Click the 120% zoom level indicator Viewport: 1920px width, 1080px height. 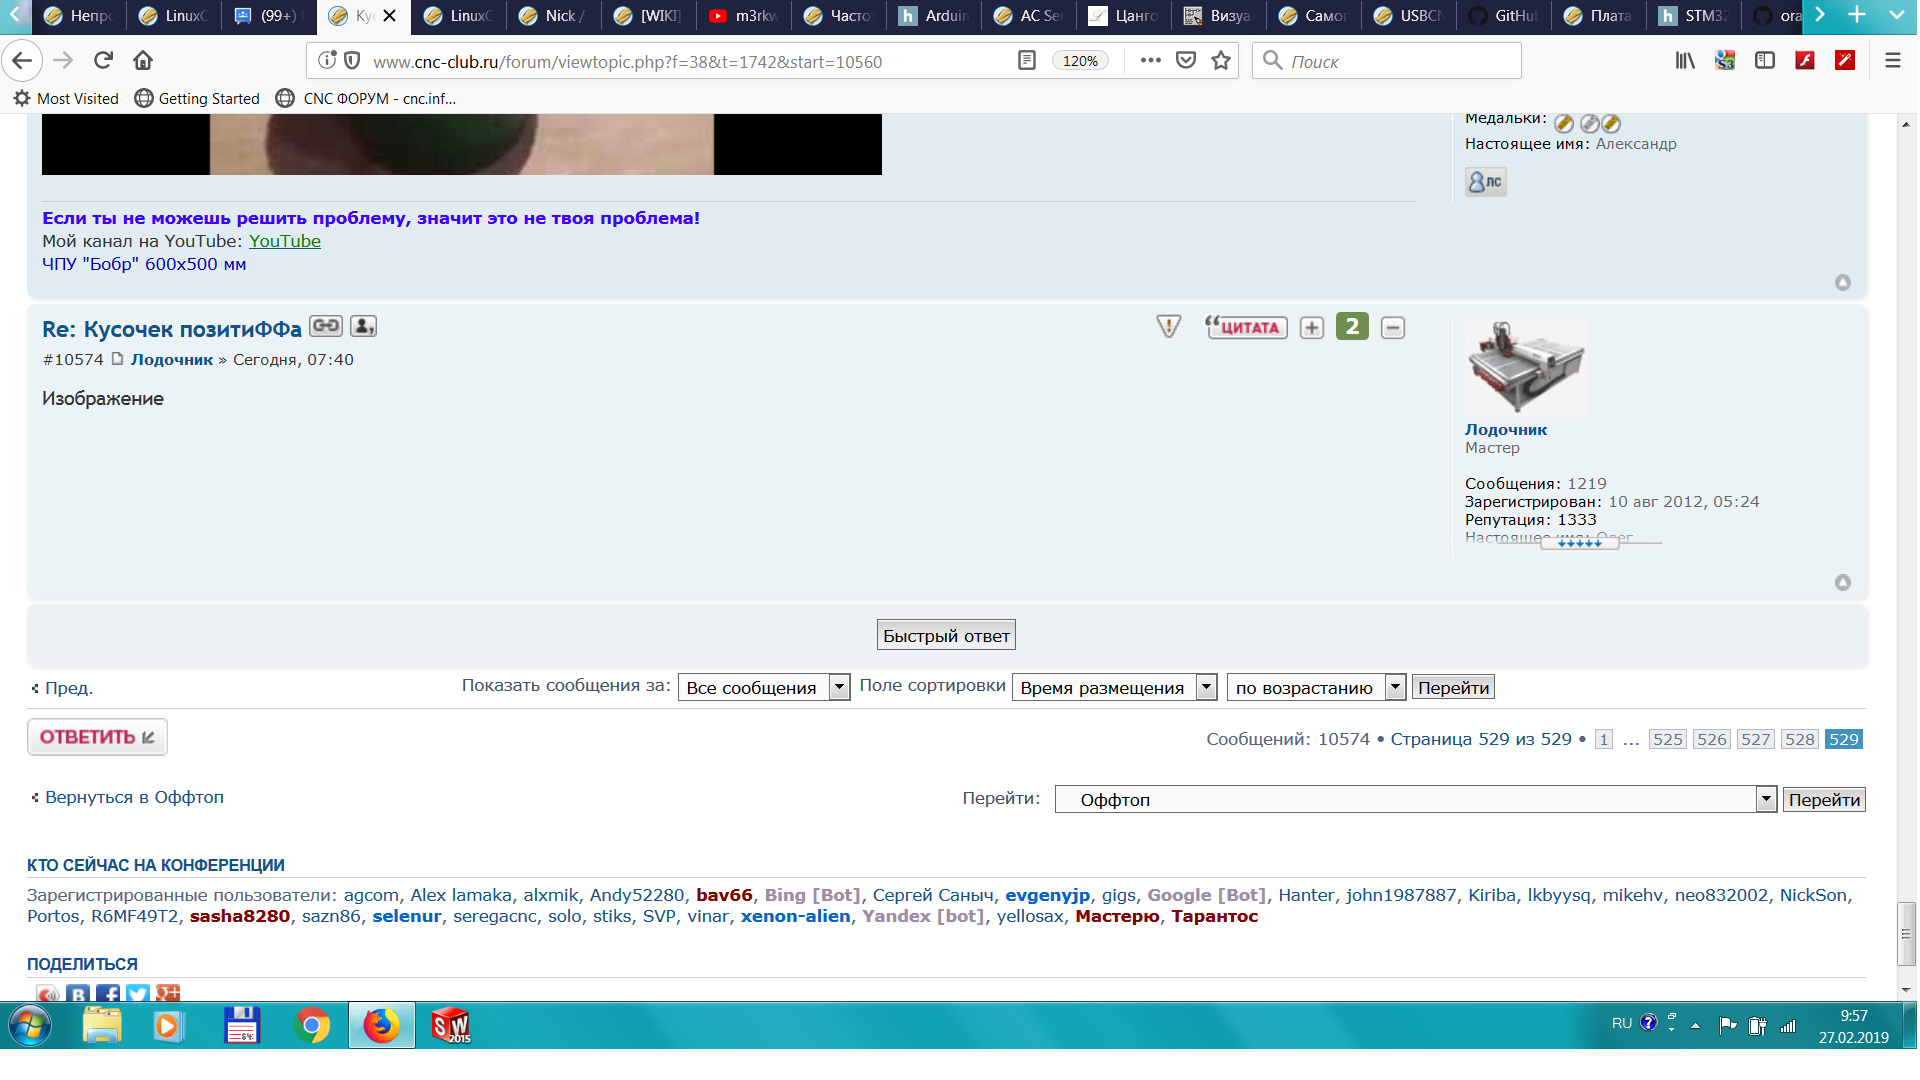(x=1079, y=61)
